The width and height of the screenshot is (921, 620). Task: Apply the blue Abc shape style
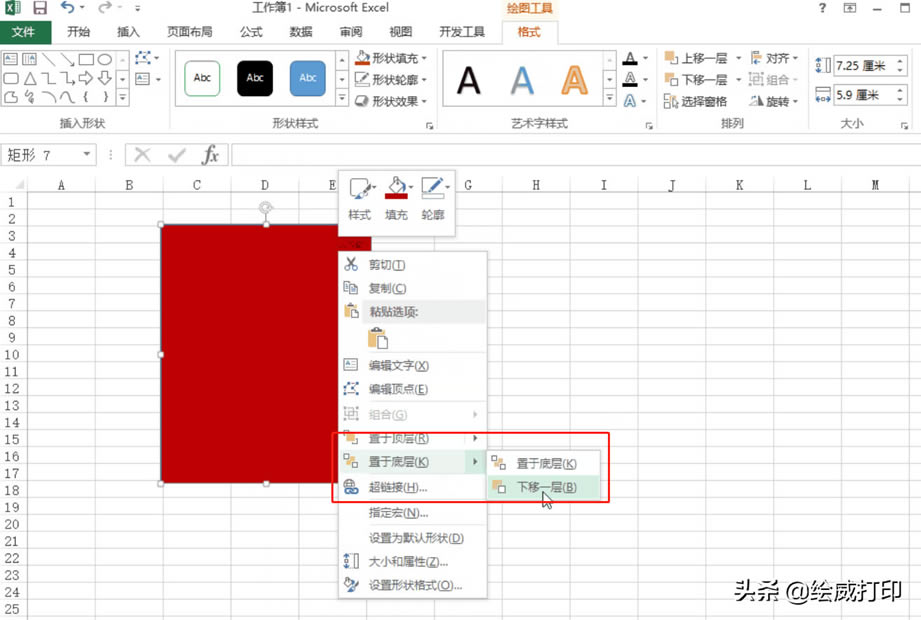pos(306,79)
